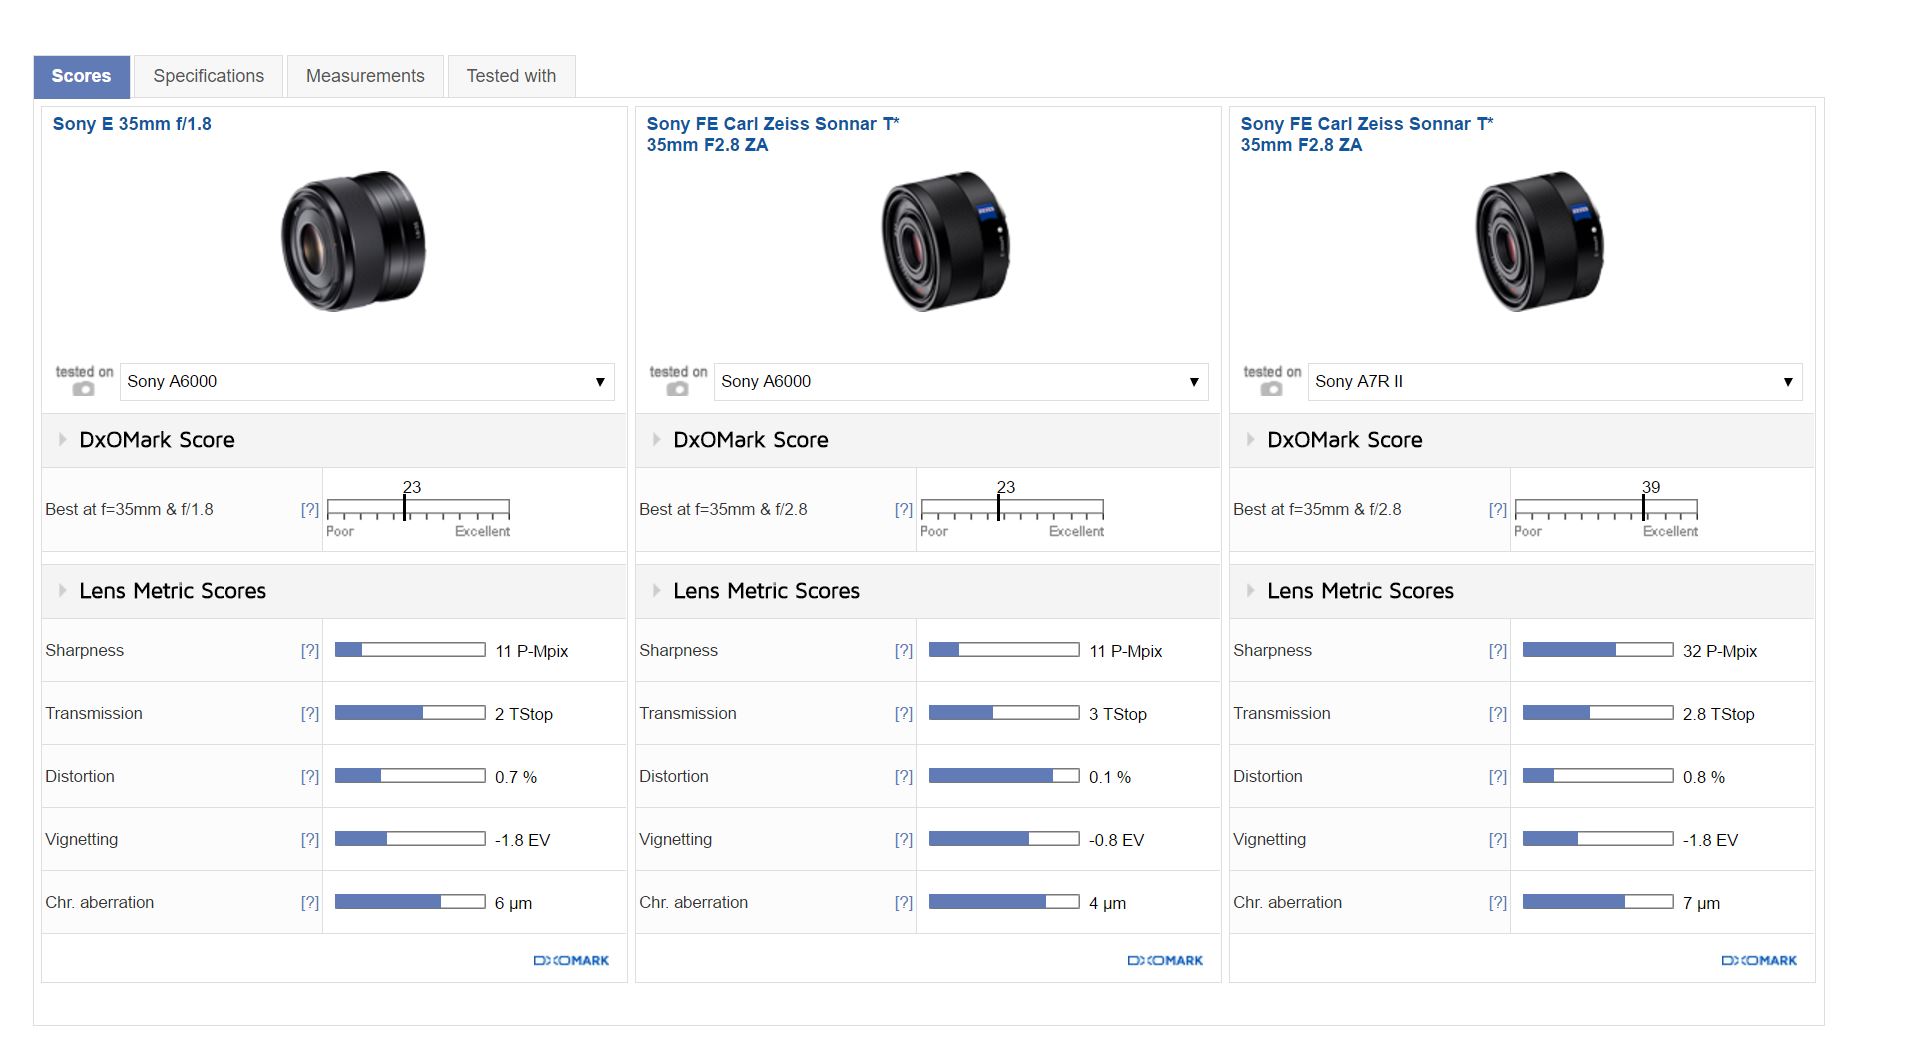
Task: Click help [?] for Vignetting -0.8 EV
Action: click(904, 839)
